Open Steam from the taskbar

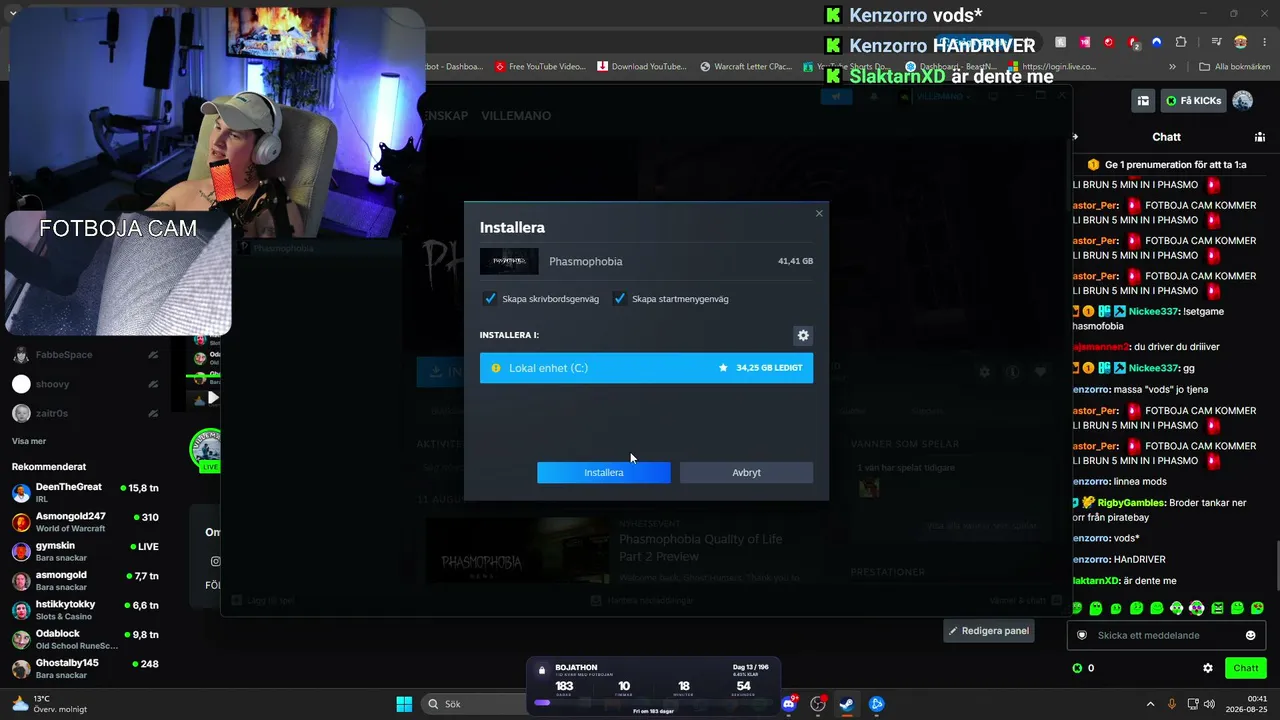[x=847, y=703]
